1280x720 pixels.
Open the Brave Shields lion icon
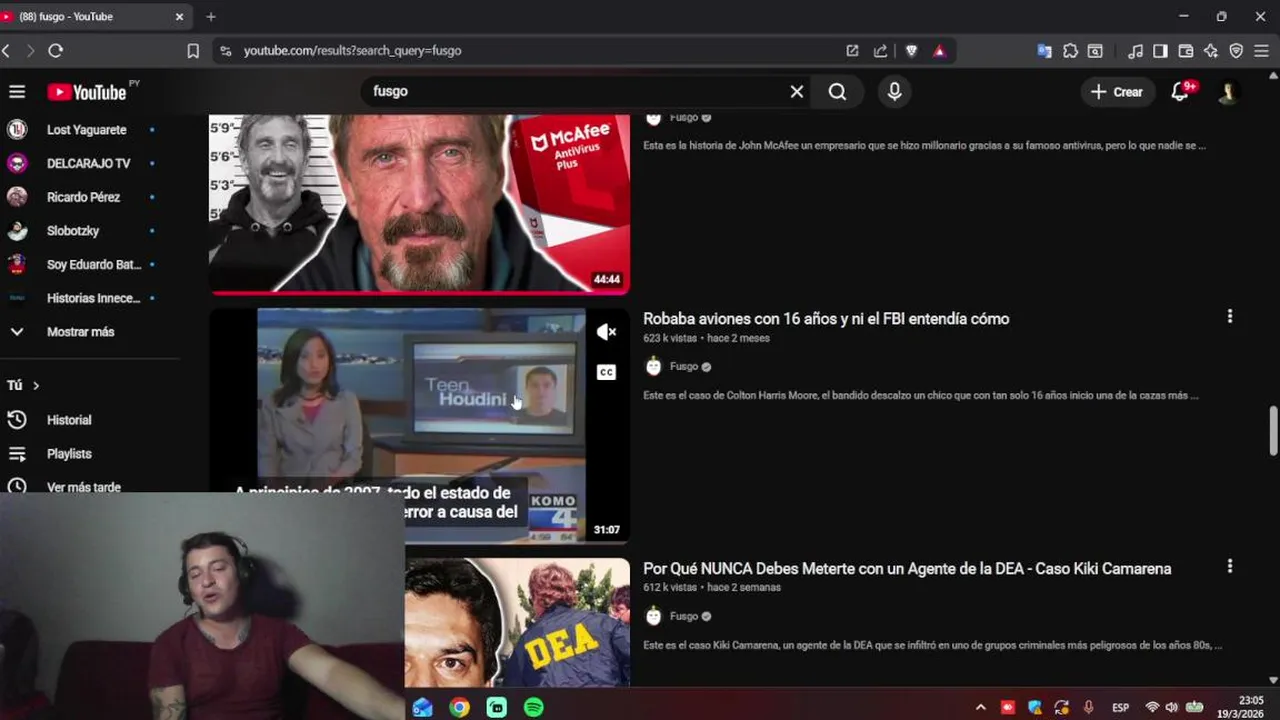tap(911, 50)
